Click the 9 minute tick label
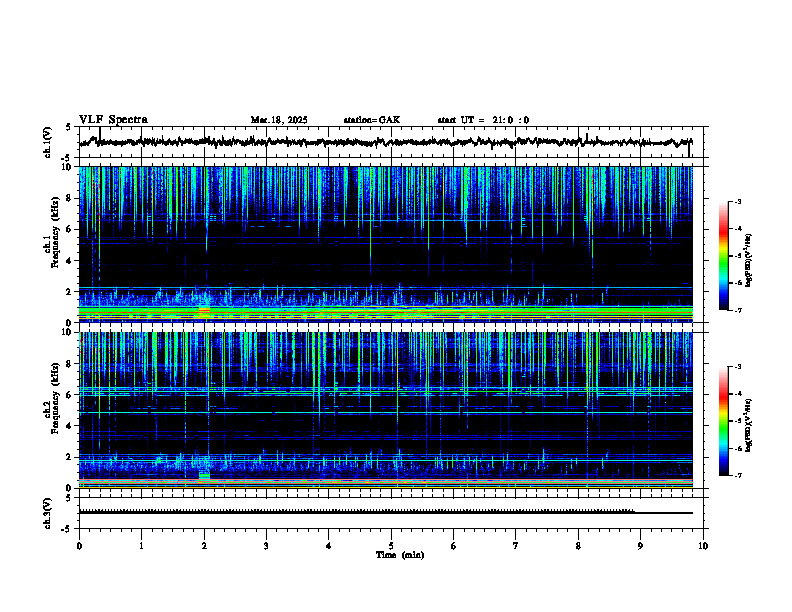This screenshot has width=792, height=612. (x=640, y=546)
